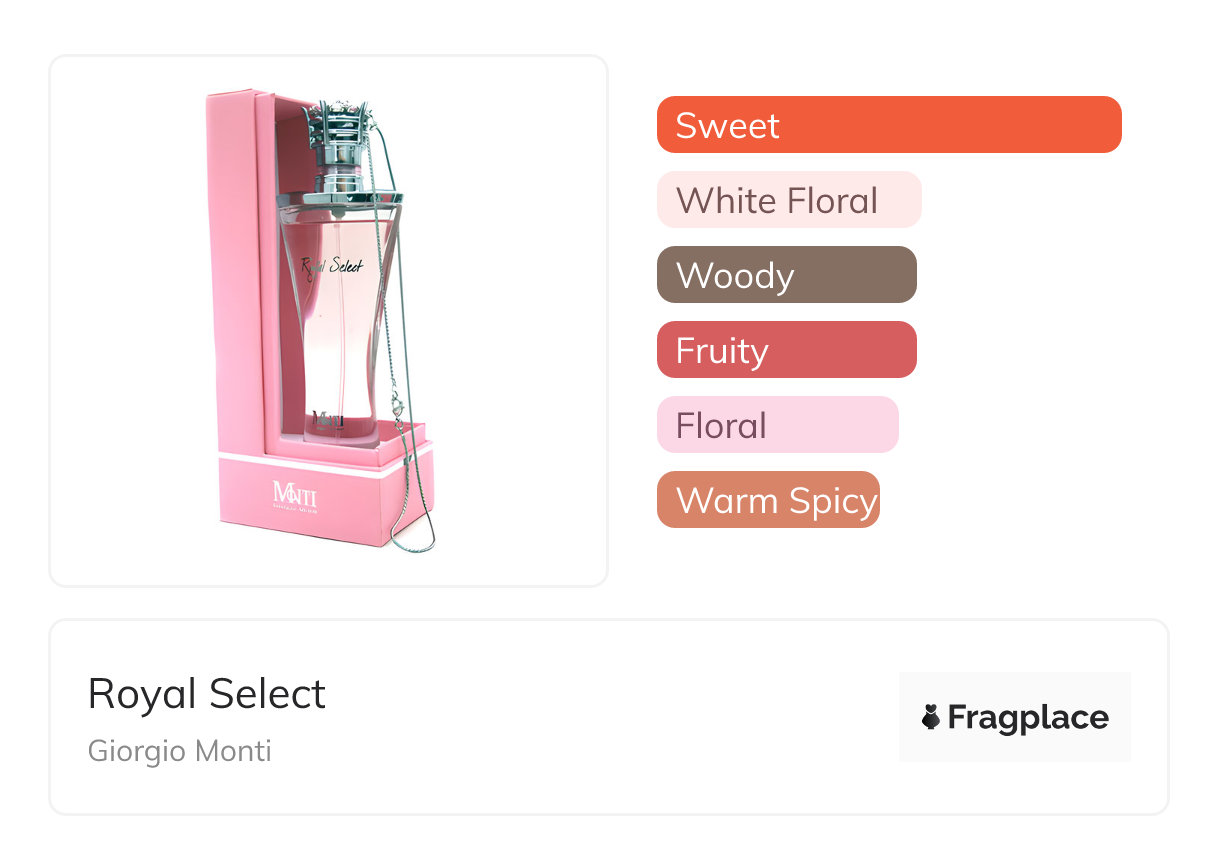The image size is (1218, 864).
Task: Pick the Fruity accord bar
Action: click(786, 350)
